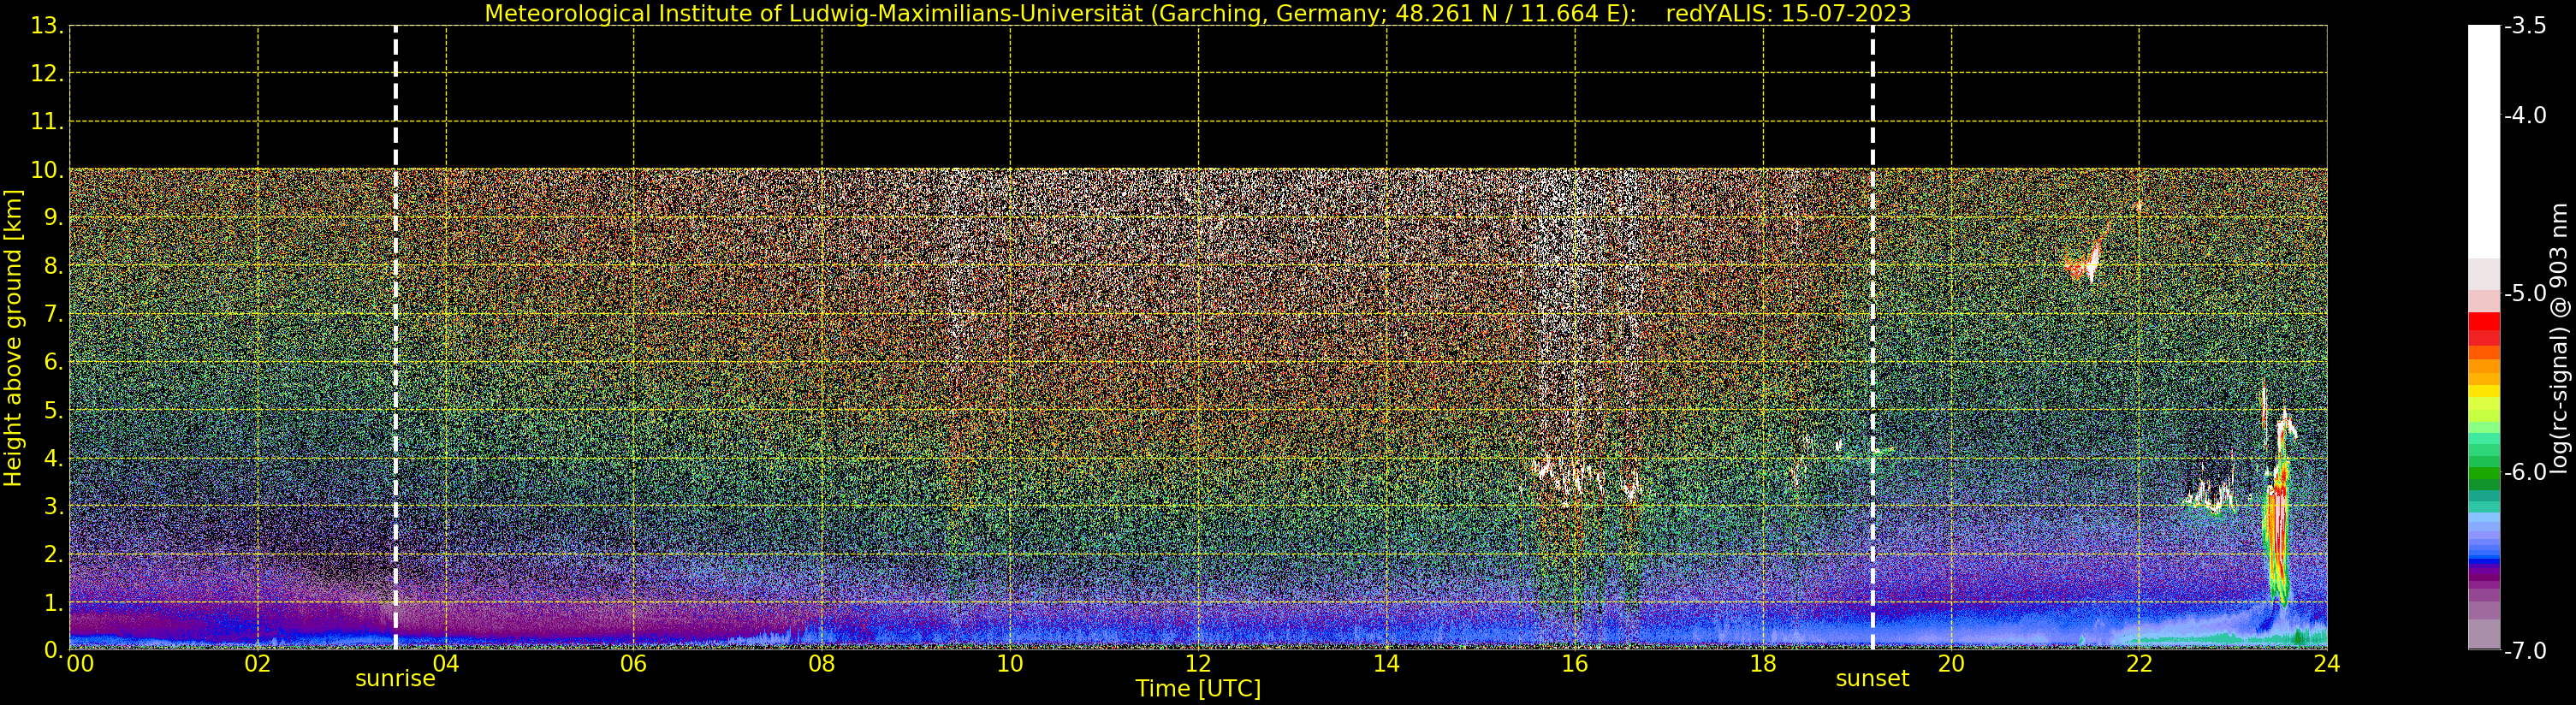
Task: Click the height tick label '13.'
Action: point(47,26)
